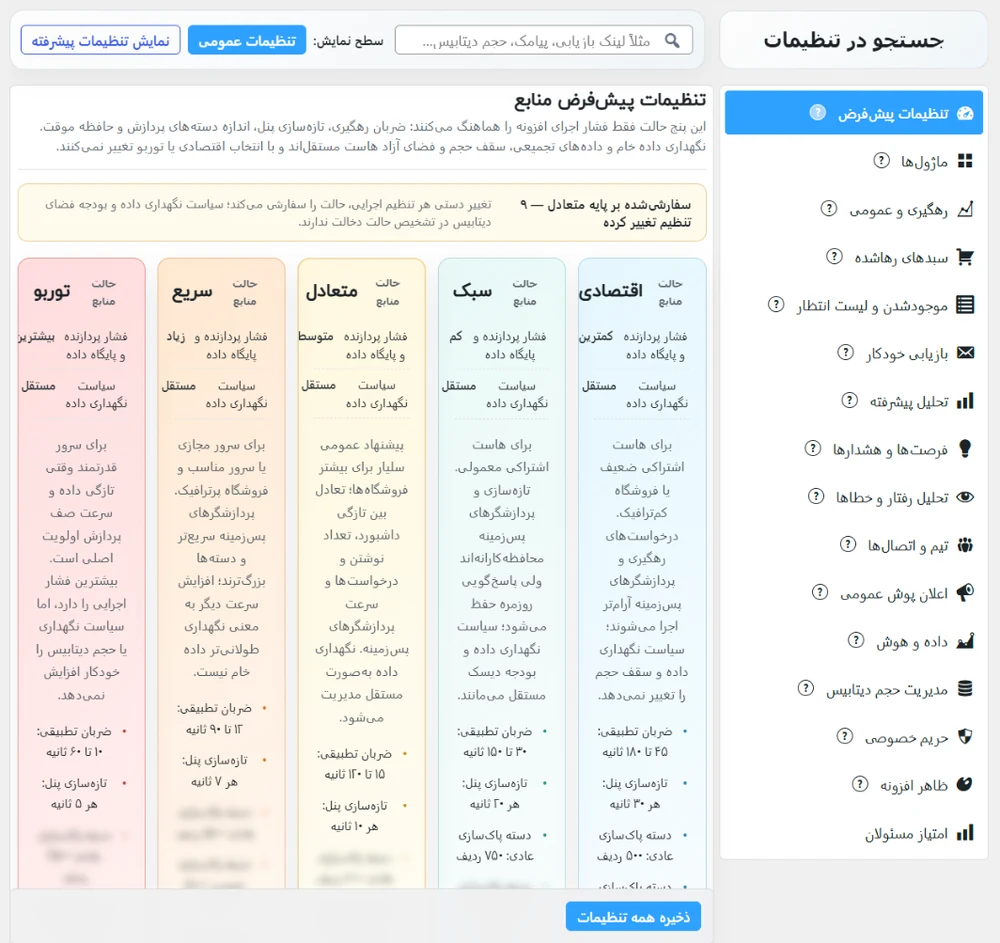Focus the settings search input field

(544, 41)
